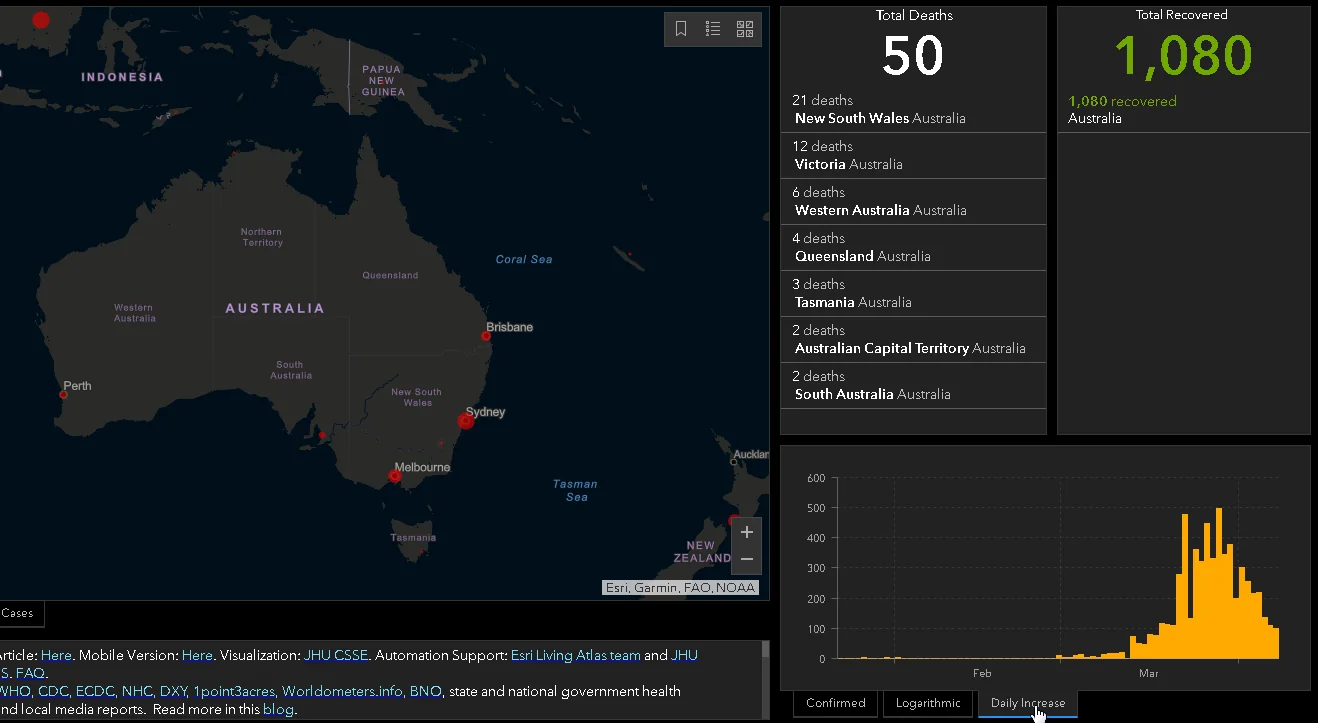Switch chart to Confirmed tab
This screenshot has height=723, width=1318.
(835, 703)
